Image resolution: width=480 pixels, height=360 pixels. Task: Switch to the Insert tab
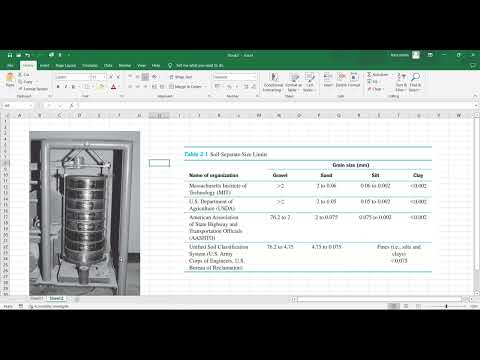point(44,66)
